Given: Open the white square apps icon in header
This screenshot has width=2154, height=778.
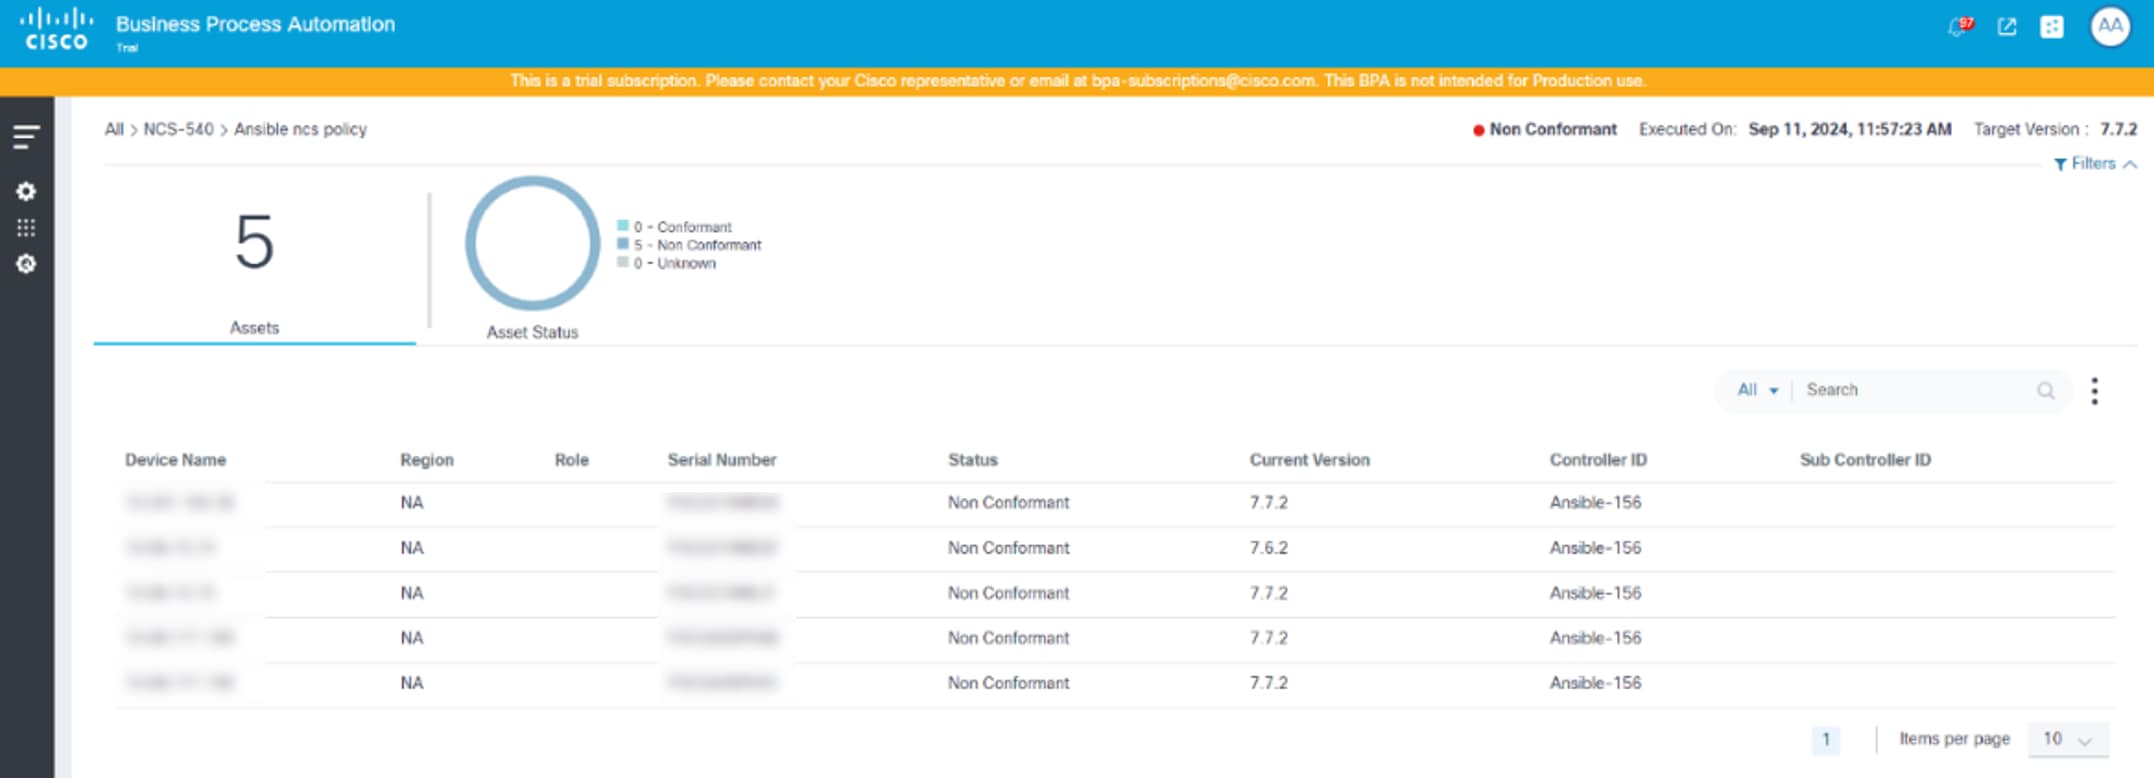Looking at the screenshot, I should tap(2052, 27).
